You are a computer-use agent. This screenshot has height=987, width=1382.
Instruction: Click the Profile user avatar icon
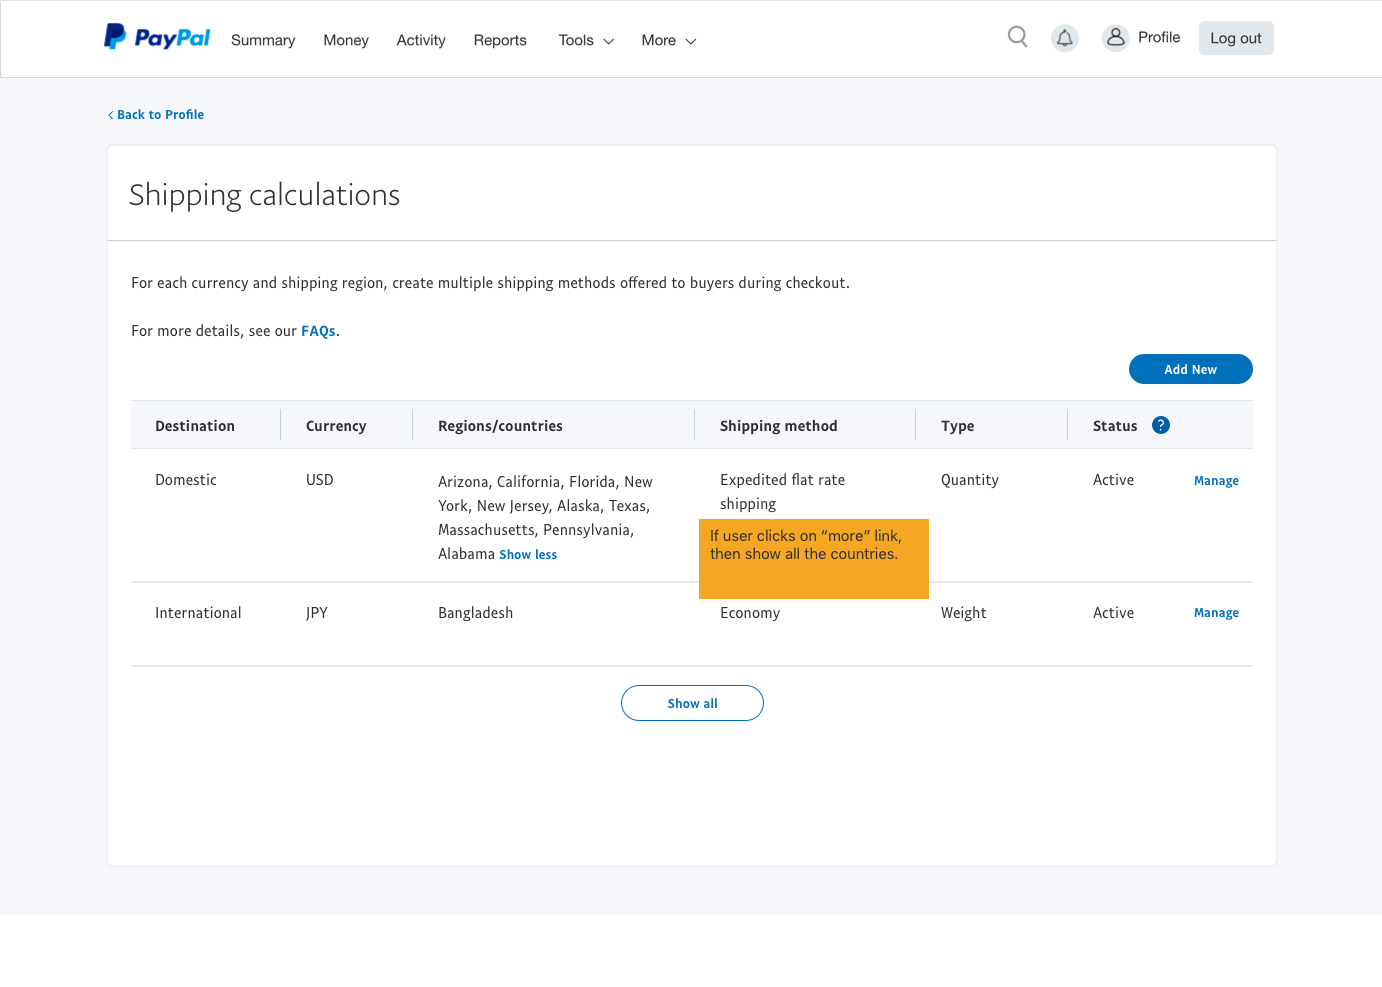point(1115,38)
